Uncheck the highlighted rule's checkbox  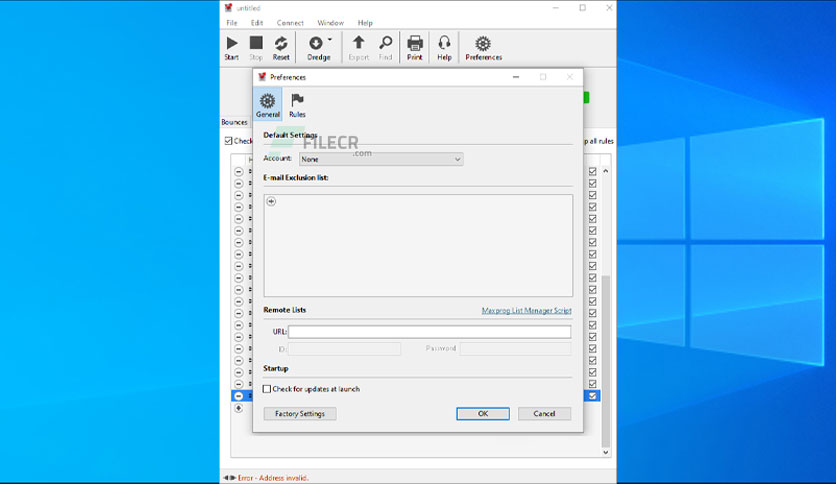click(592, 396)
